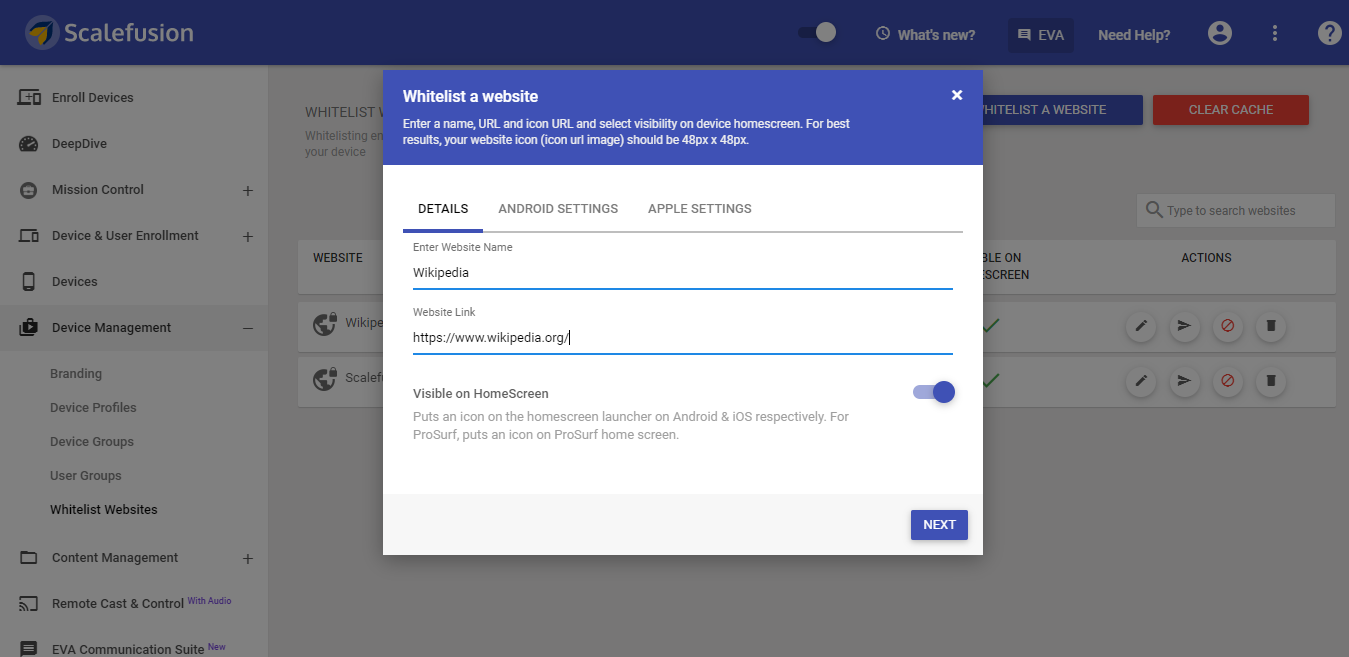Click the Mission Control sidebar item
Image resolution: width=1349 pixels, height=657 pixels.
pos(98,190)
